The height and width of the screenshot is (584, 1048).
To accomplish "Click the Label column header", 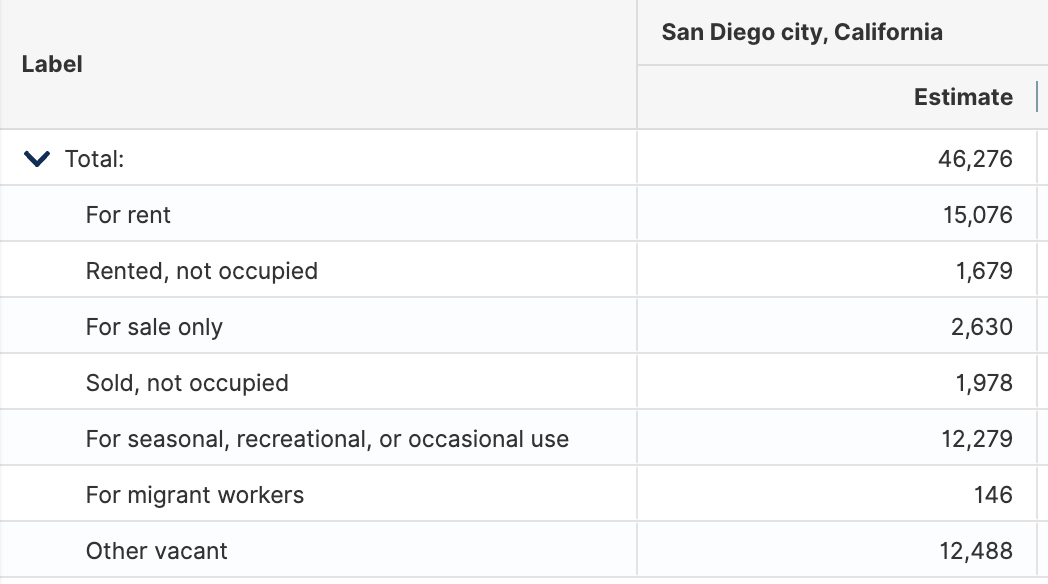I will (x=52, y=64).
